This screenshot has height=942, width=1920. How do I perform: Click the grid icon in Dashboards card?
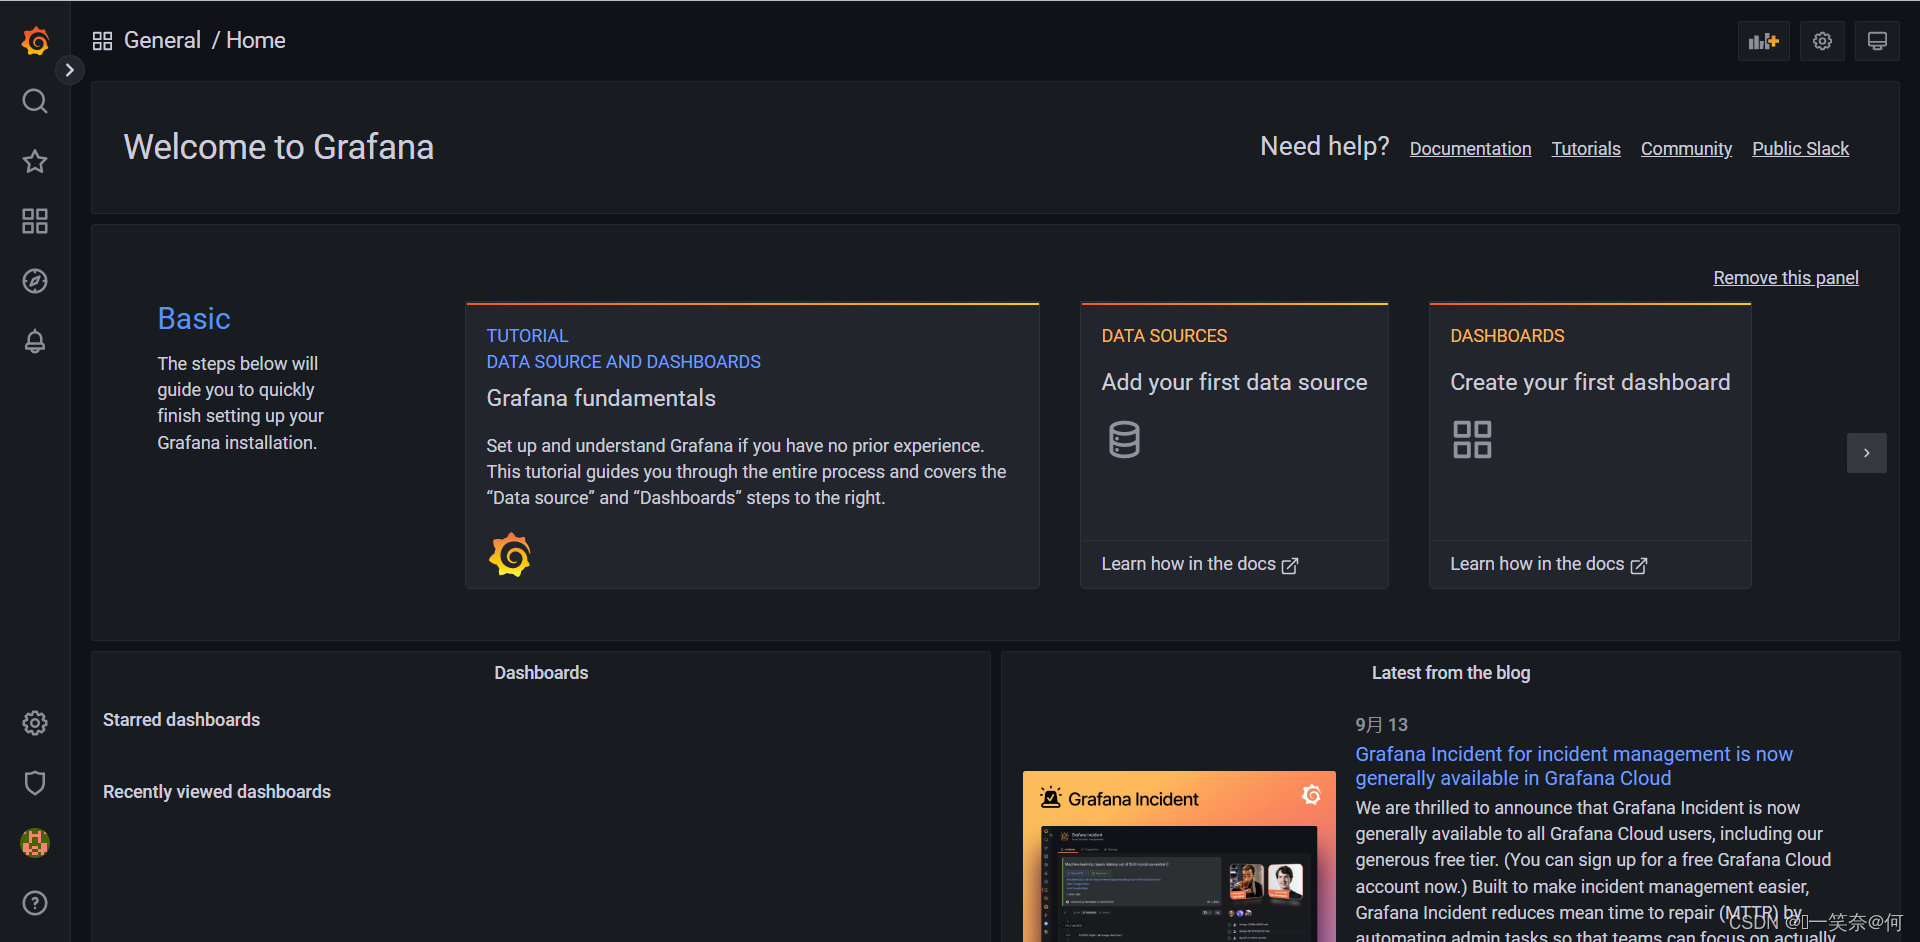click(x=1472, y=440)
